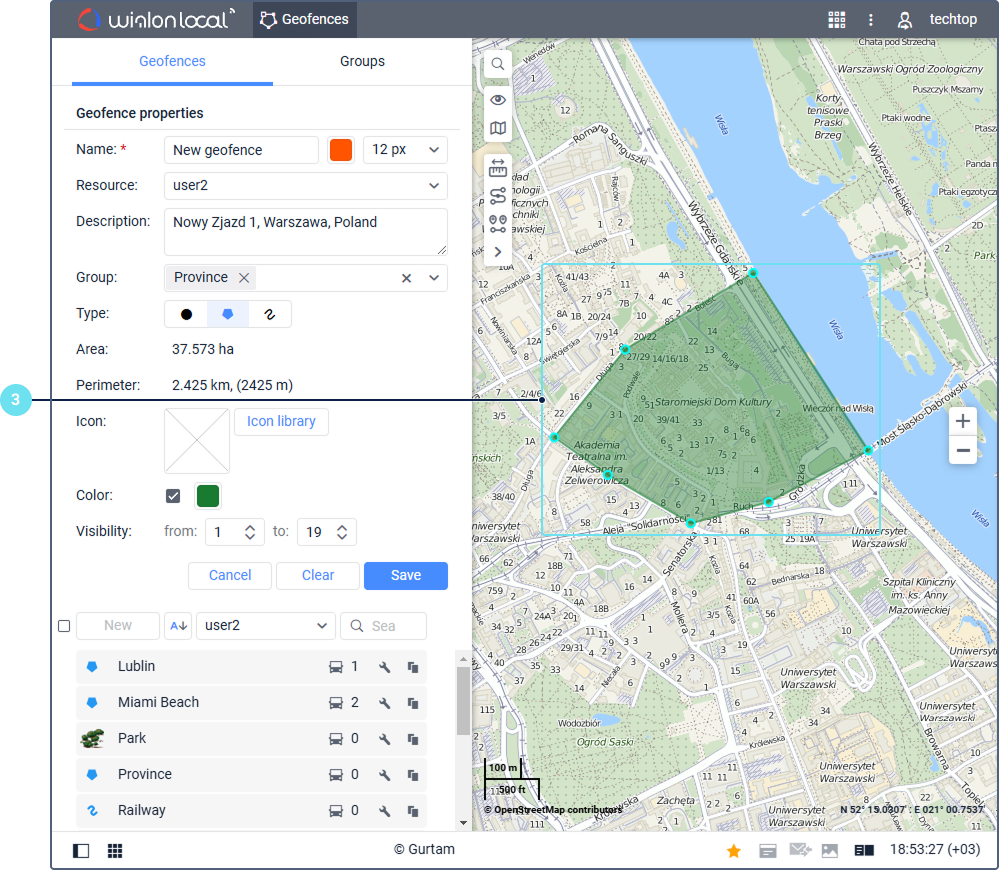Viewport: 999px width, 870px height.
Task: Expand the map tools chevron
Action: pos(497,251)
